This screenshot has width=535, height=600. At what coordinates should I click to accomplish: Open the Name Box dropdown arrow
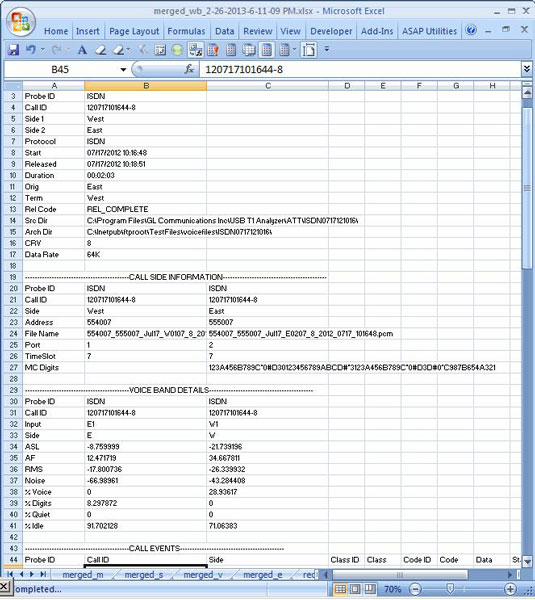pos(123,70)
